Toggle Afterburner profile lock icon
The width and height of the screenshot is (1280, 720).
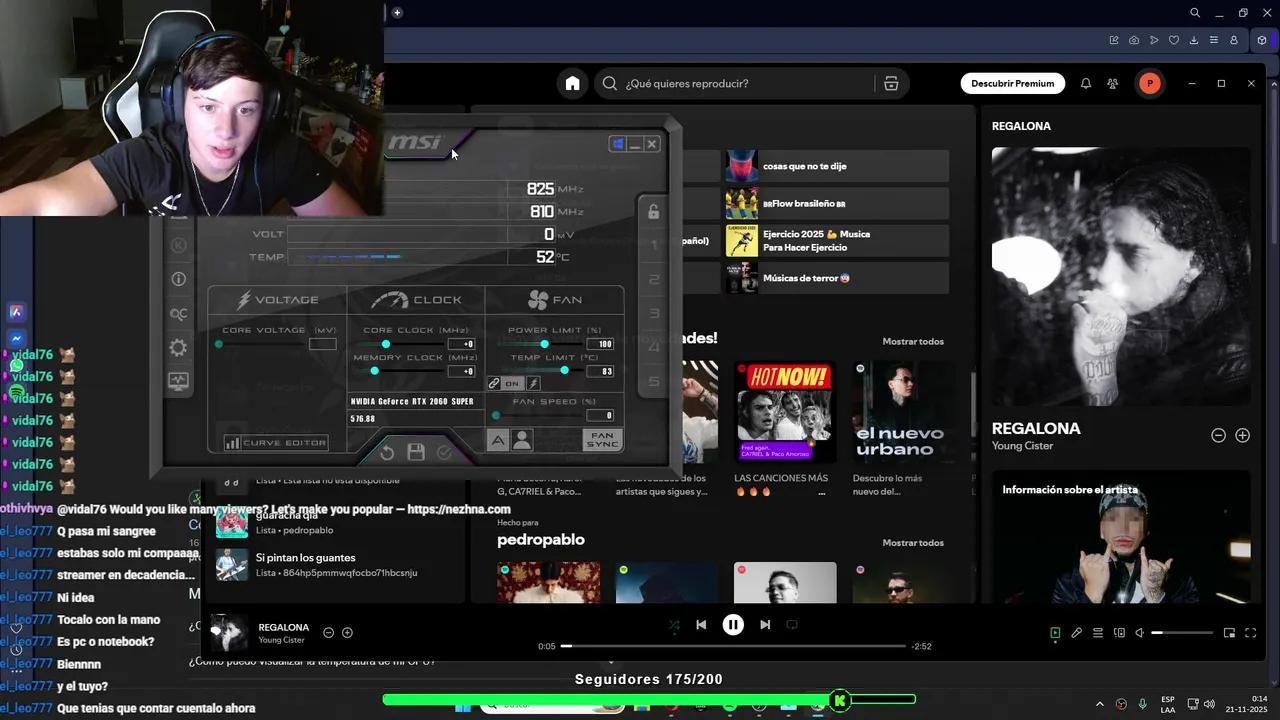click(x=653, y=212)
